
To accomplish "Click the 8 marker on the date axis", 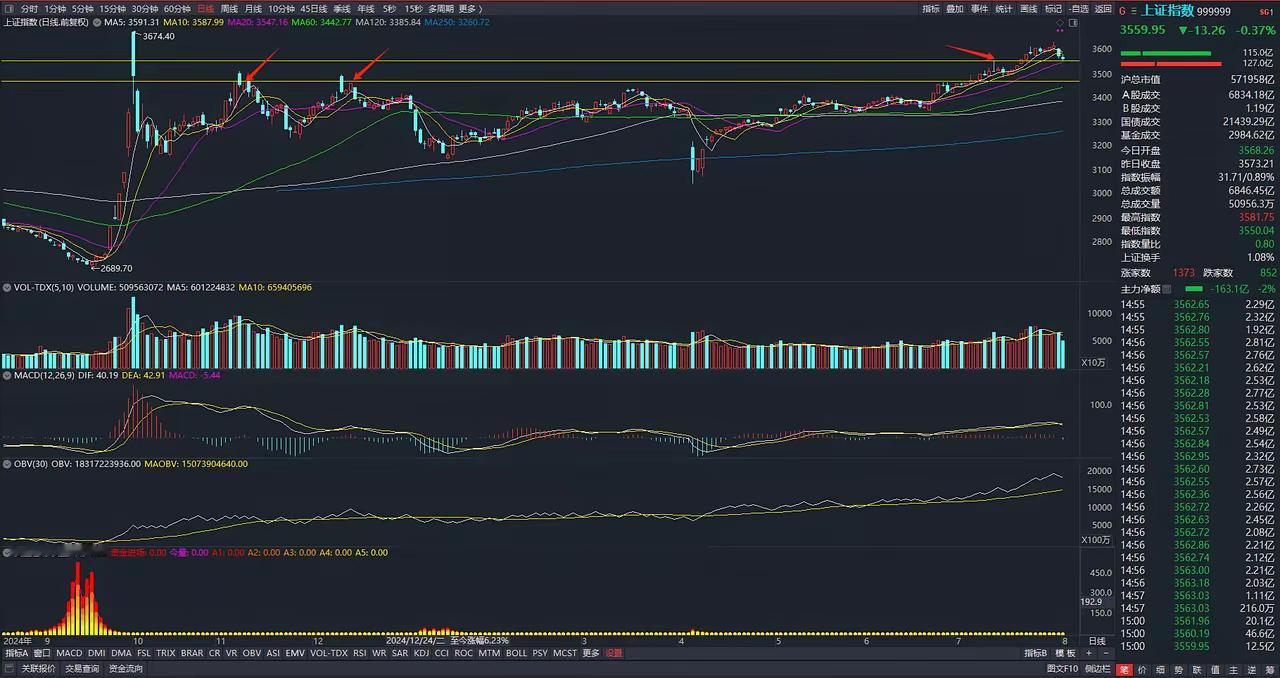I will pyautogui.click(x=1065, y=641).
